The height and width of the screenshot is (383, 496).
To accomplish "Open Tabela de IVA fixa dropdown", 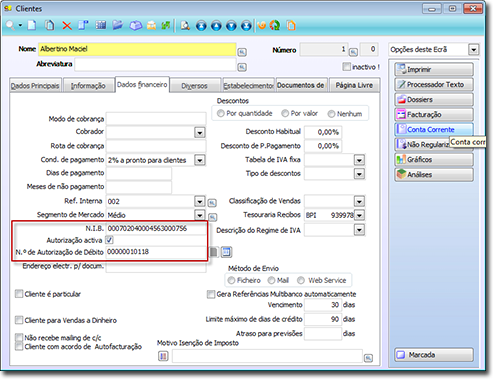I will tap(359, 160).
